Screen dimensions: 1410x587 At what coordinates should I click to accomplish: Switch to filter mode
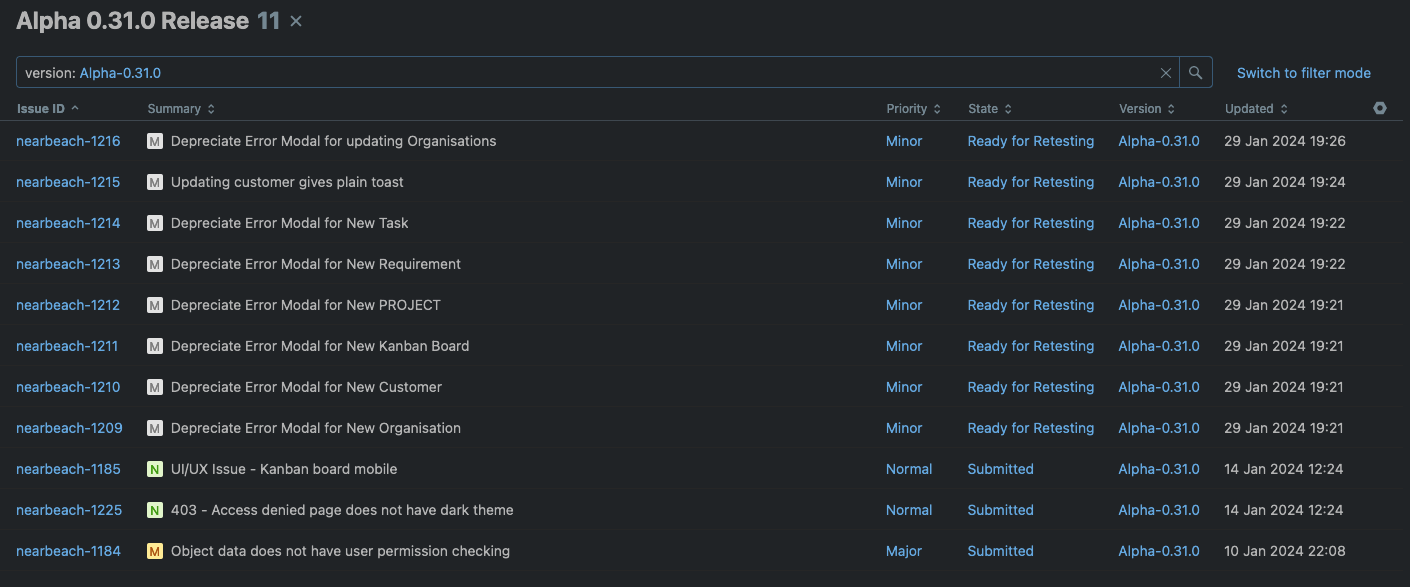pos(1303,73)
